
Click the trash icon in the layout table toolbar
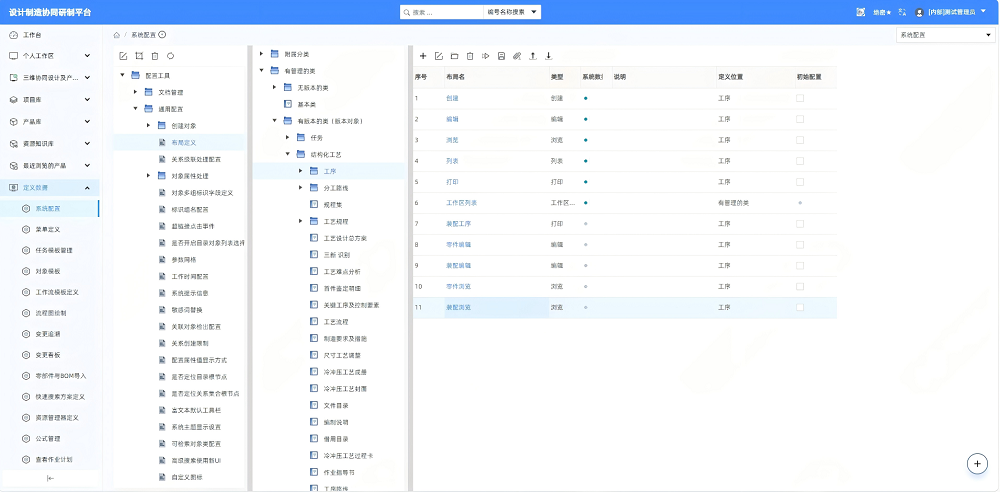[470, 56]
